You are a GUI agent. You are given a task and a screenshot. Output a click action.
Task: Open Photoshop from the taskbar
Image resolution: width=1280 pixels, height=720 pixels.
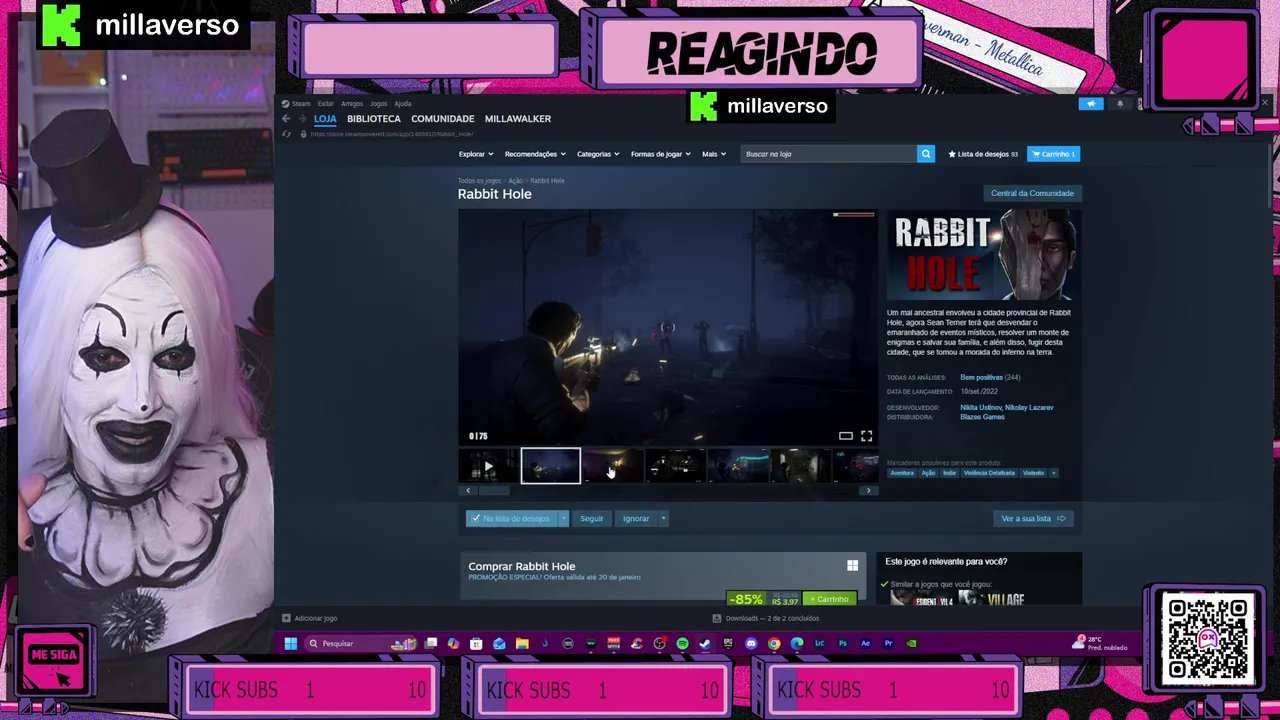pyautogui.click(x=842, y=643)
